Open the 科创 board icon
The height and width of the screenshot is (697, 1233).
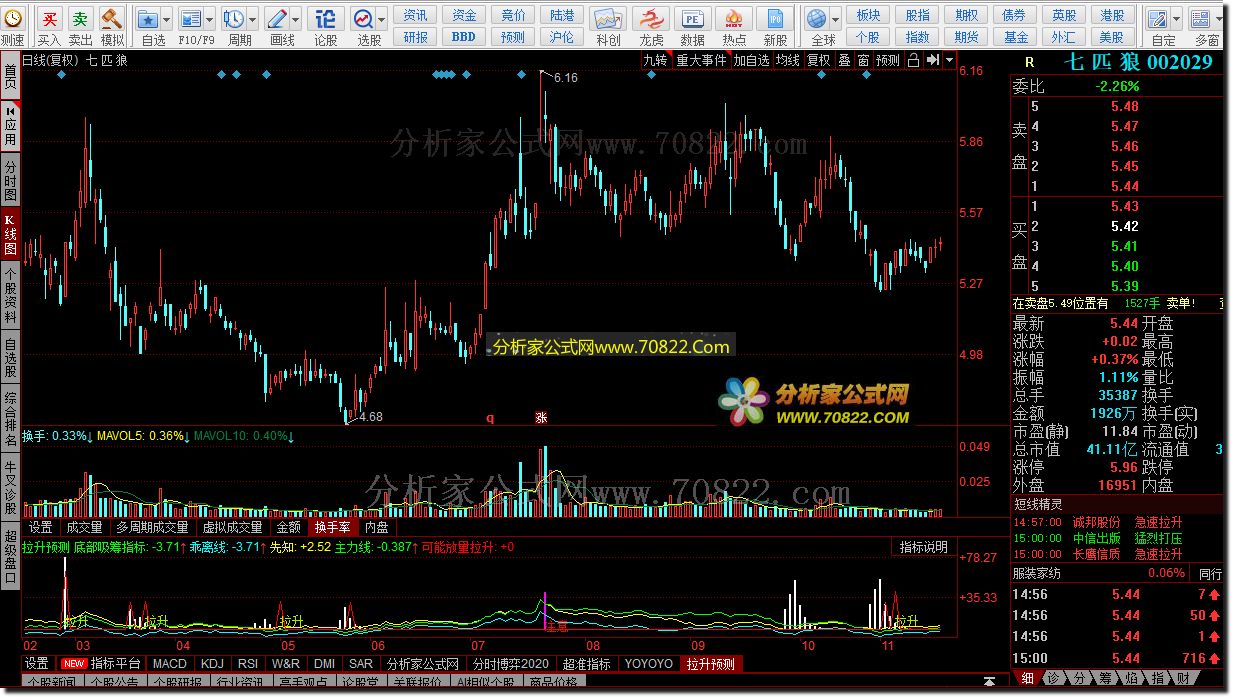coord(607,19)
